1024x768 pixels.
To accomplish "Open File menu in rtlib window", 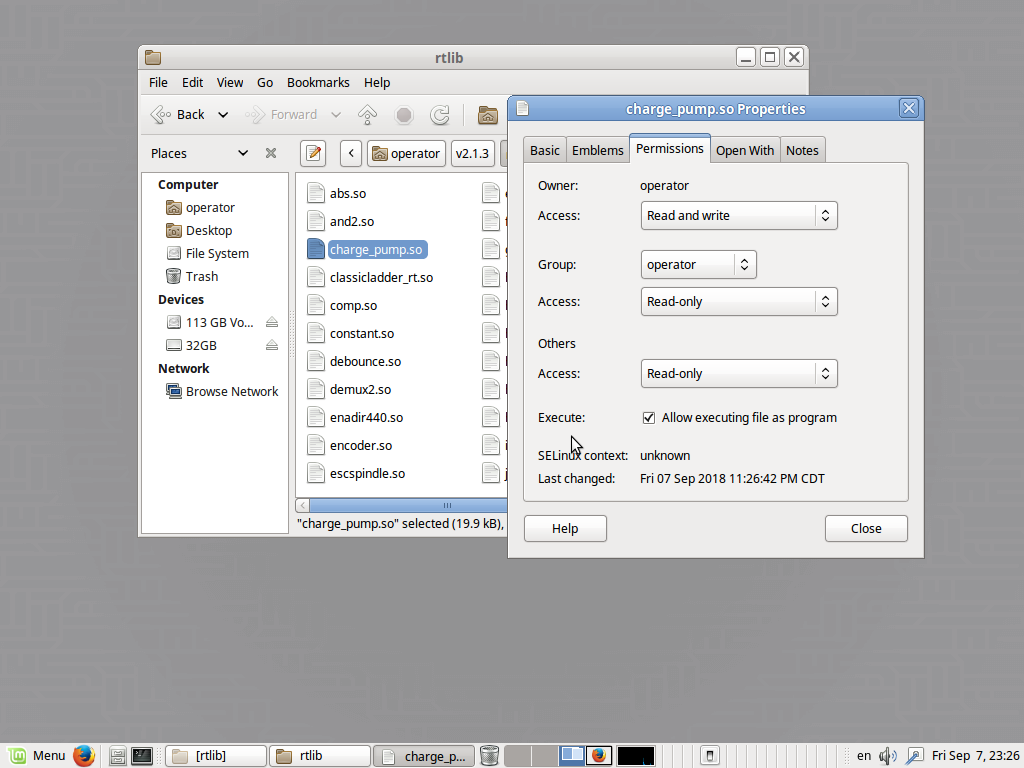I will pyautogui.click(x=158, y=82).
